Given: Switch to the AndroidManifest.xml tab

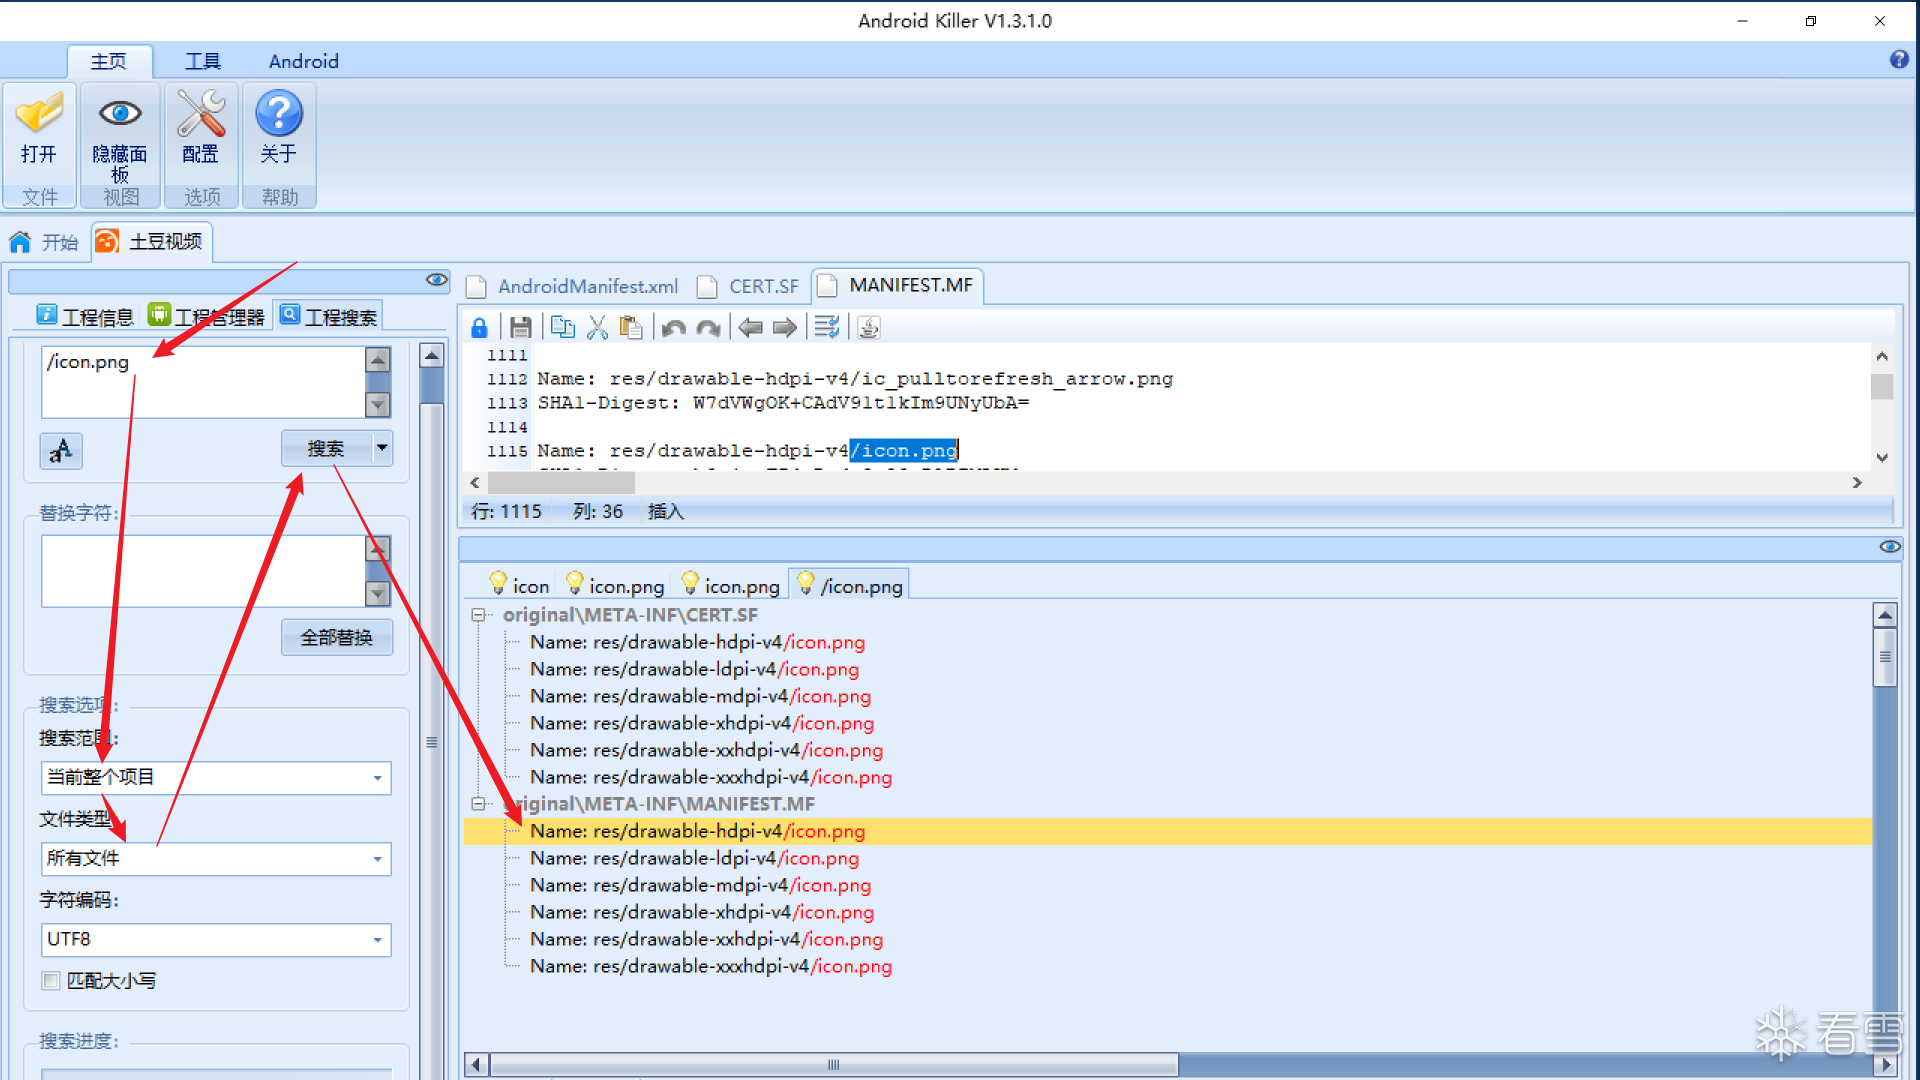Looking at the screenshot, I should [x=587, y=287].
